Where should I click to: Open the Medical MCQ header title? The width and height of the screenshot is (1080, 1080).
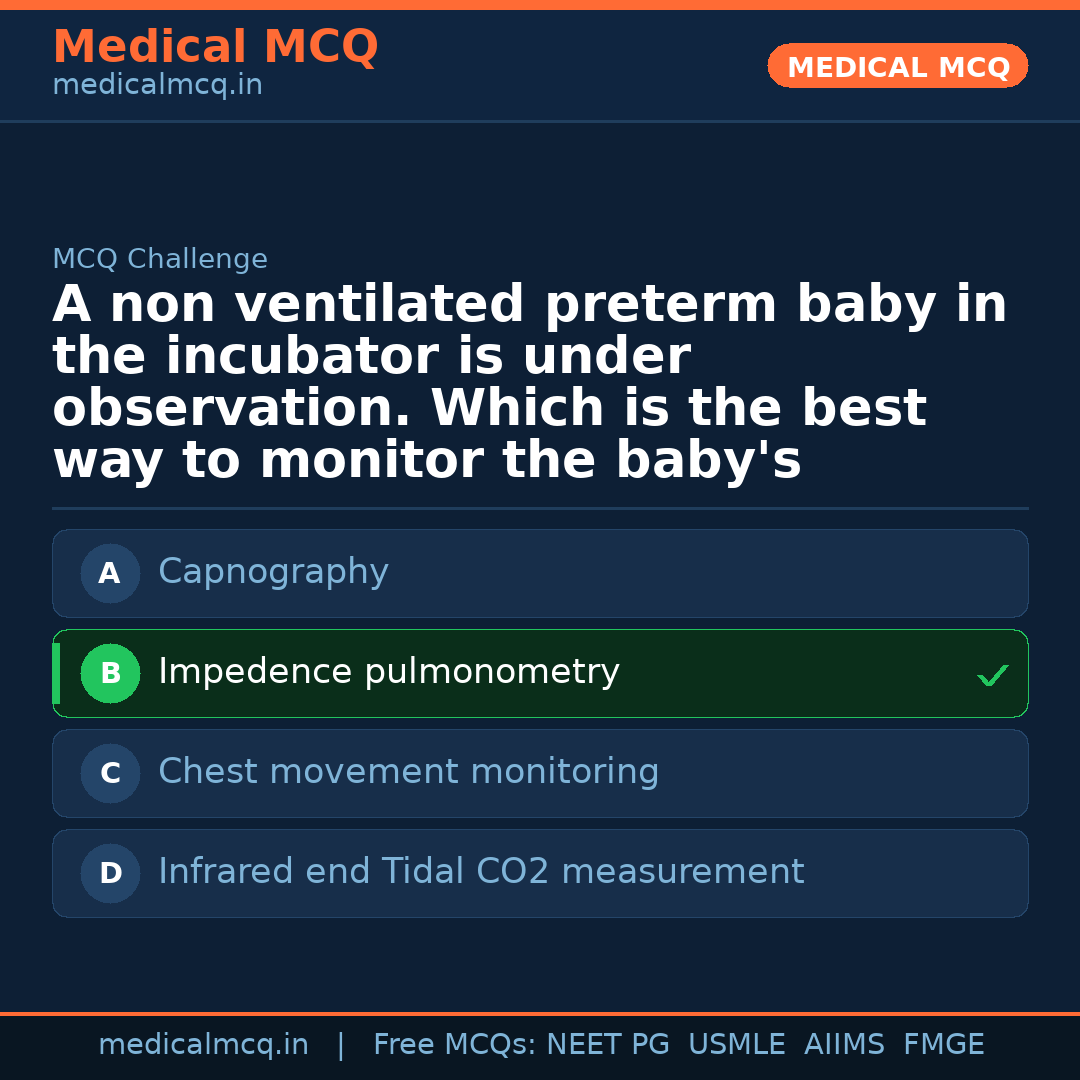point(215,47)
